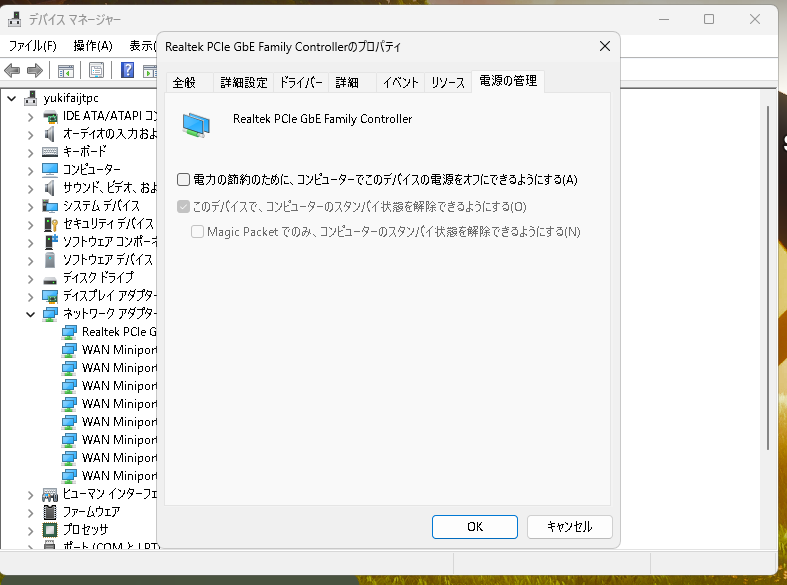Click the back arrow toolbar icon

pos(12,70)
